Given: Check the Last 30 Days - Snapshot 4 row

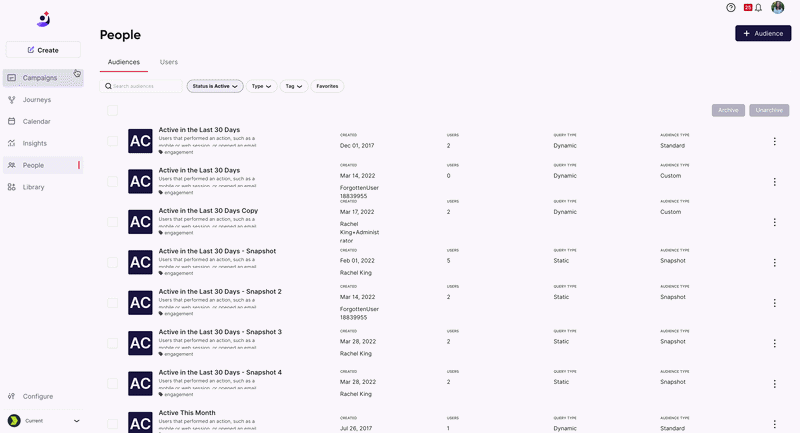Looking at the screenshot, I should tap(113, 384).
